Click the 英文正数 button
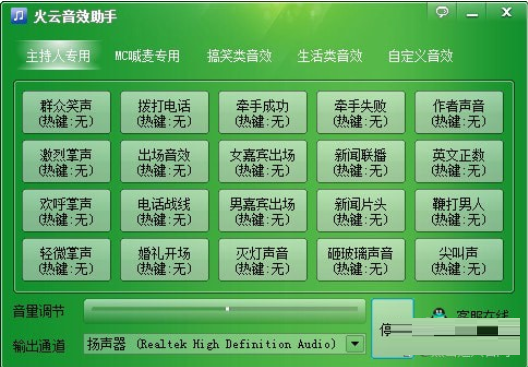 pyautogui.click(x=459, y=162)
